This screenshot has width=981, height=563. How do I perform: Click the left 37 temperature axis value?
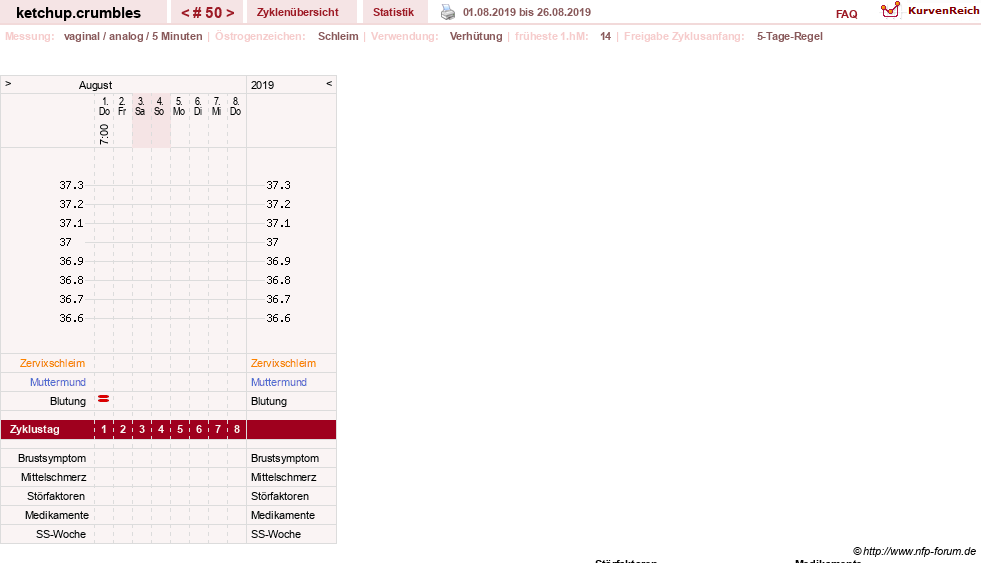coord(66,242)
